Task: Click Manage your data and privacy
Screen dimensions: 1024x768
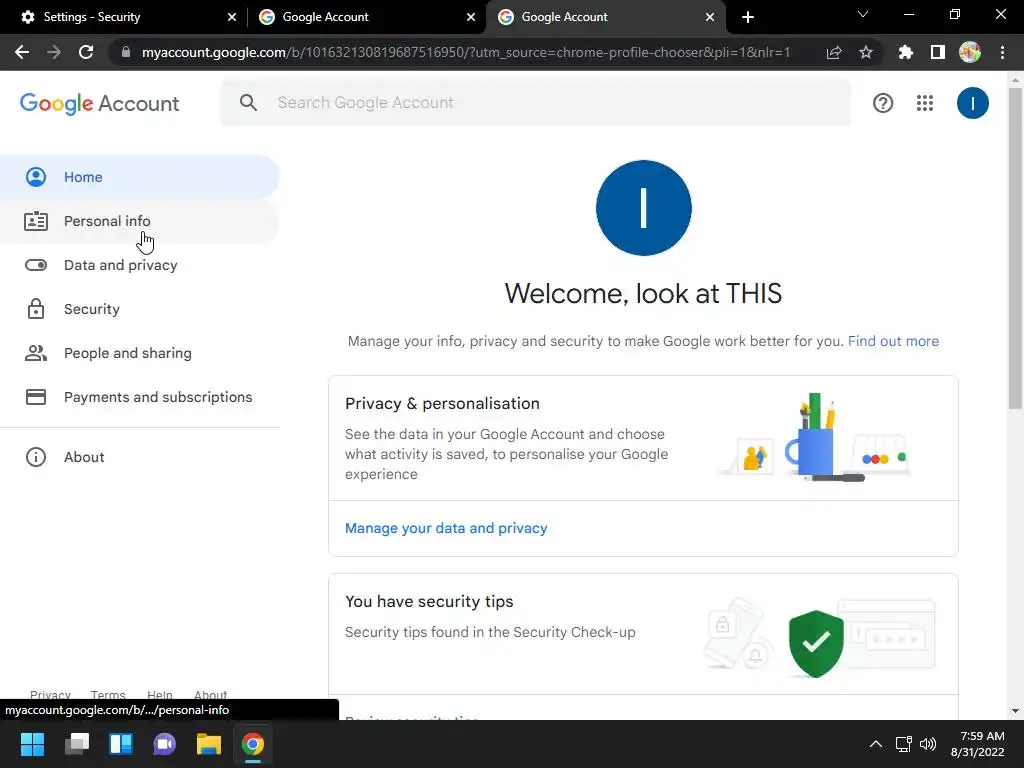Action: tap(446, 528)
